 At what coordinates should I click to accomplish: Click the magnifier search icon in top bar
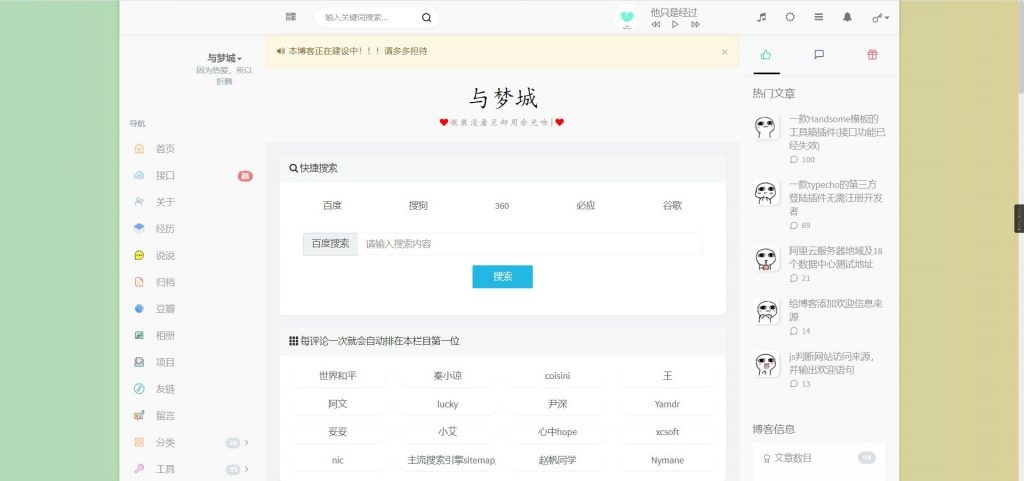point(427,17)
